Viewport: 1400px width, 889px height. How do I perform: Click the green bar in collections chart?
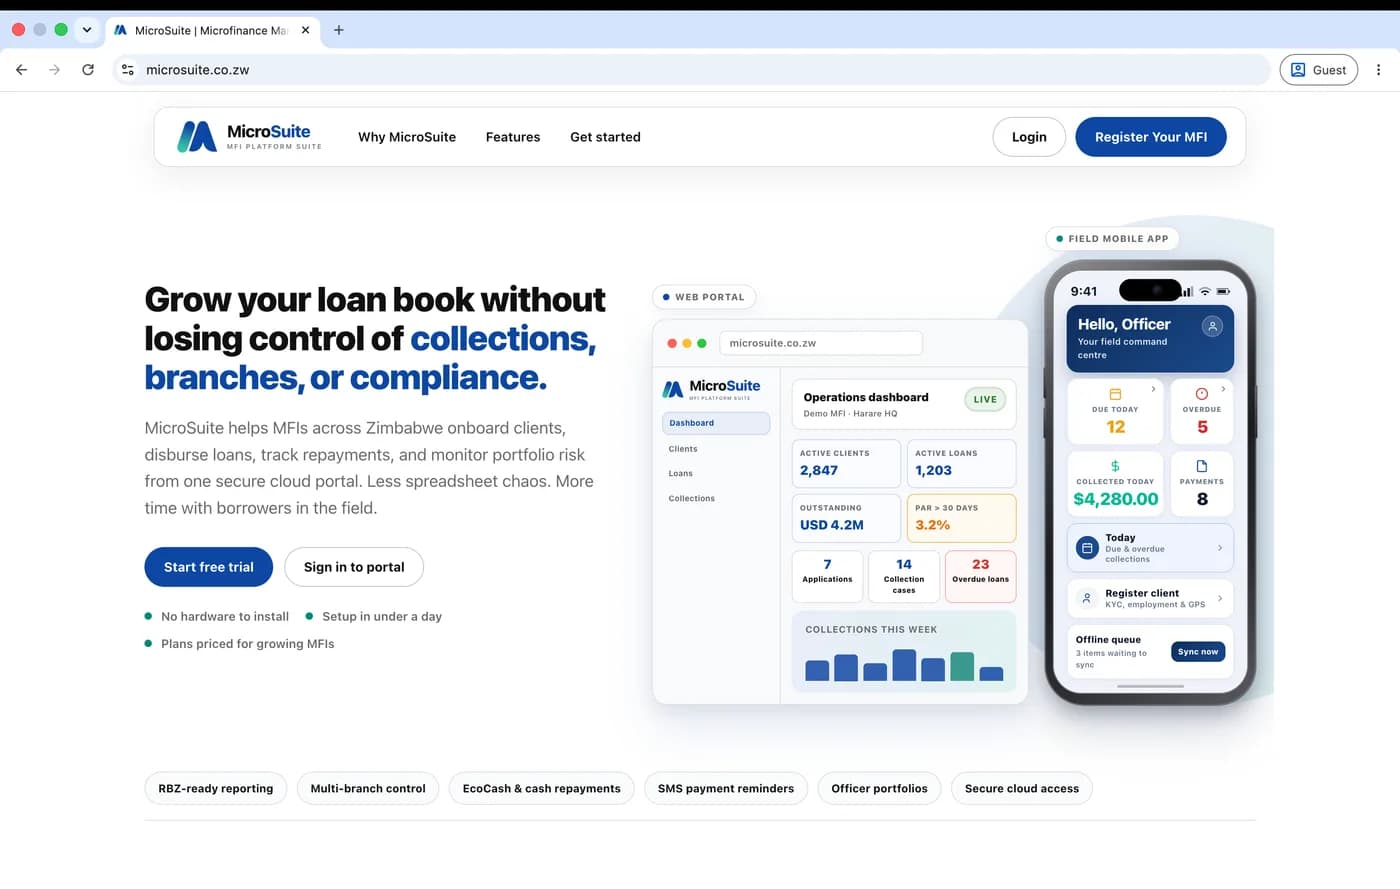tap(962, 666)
